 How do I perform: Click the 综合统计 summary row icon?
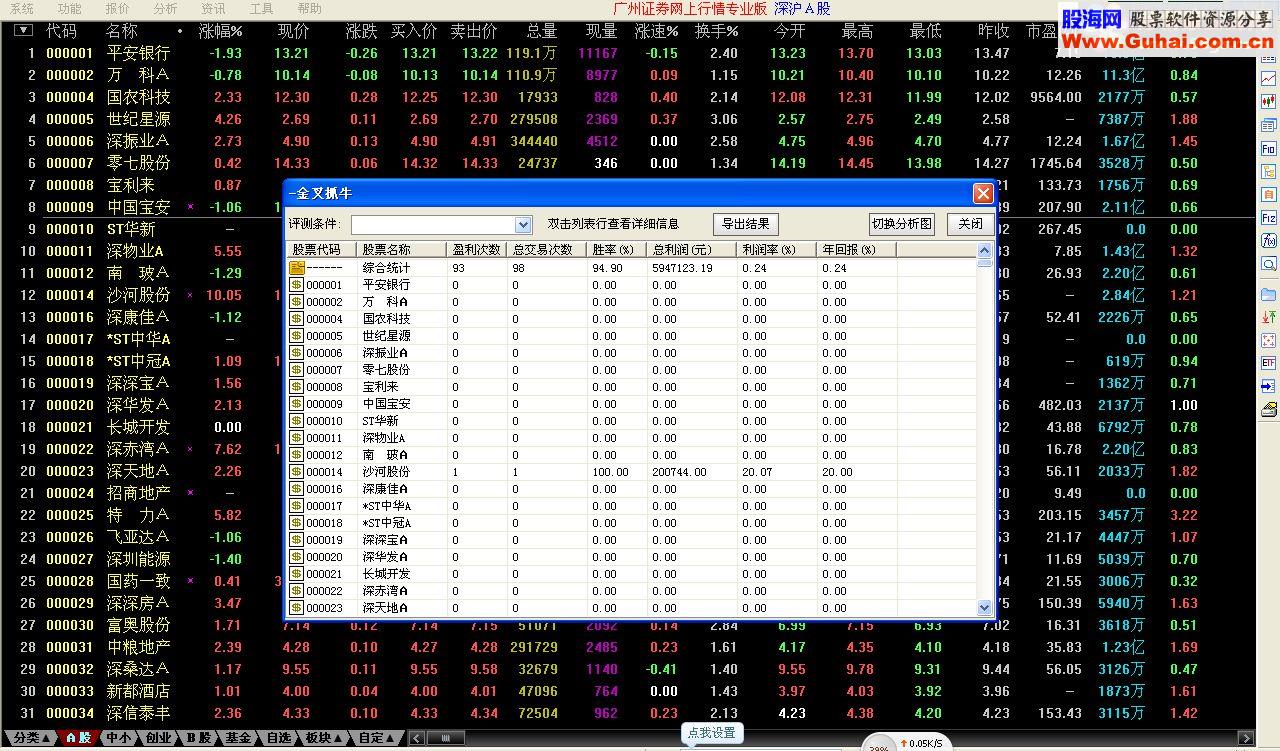pyautogui.click(x=297, y=268)
